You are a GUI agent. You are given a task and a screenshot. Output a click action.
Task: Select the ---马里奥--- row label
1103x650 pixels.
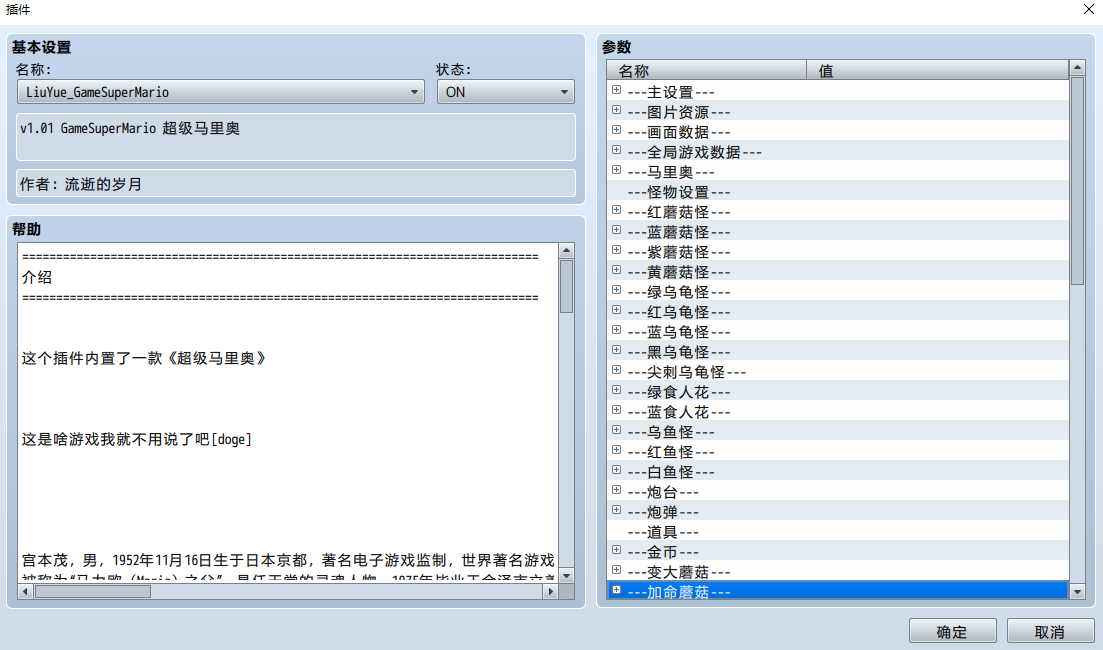click(671, 172)
